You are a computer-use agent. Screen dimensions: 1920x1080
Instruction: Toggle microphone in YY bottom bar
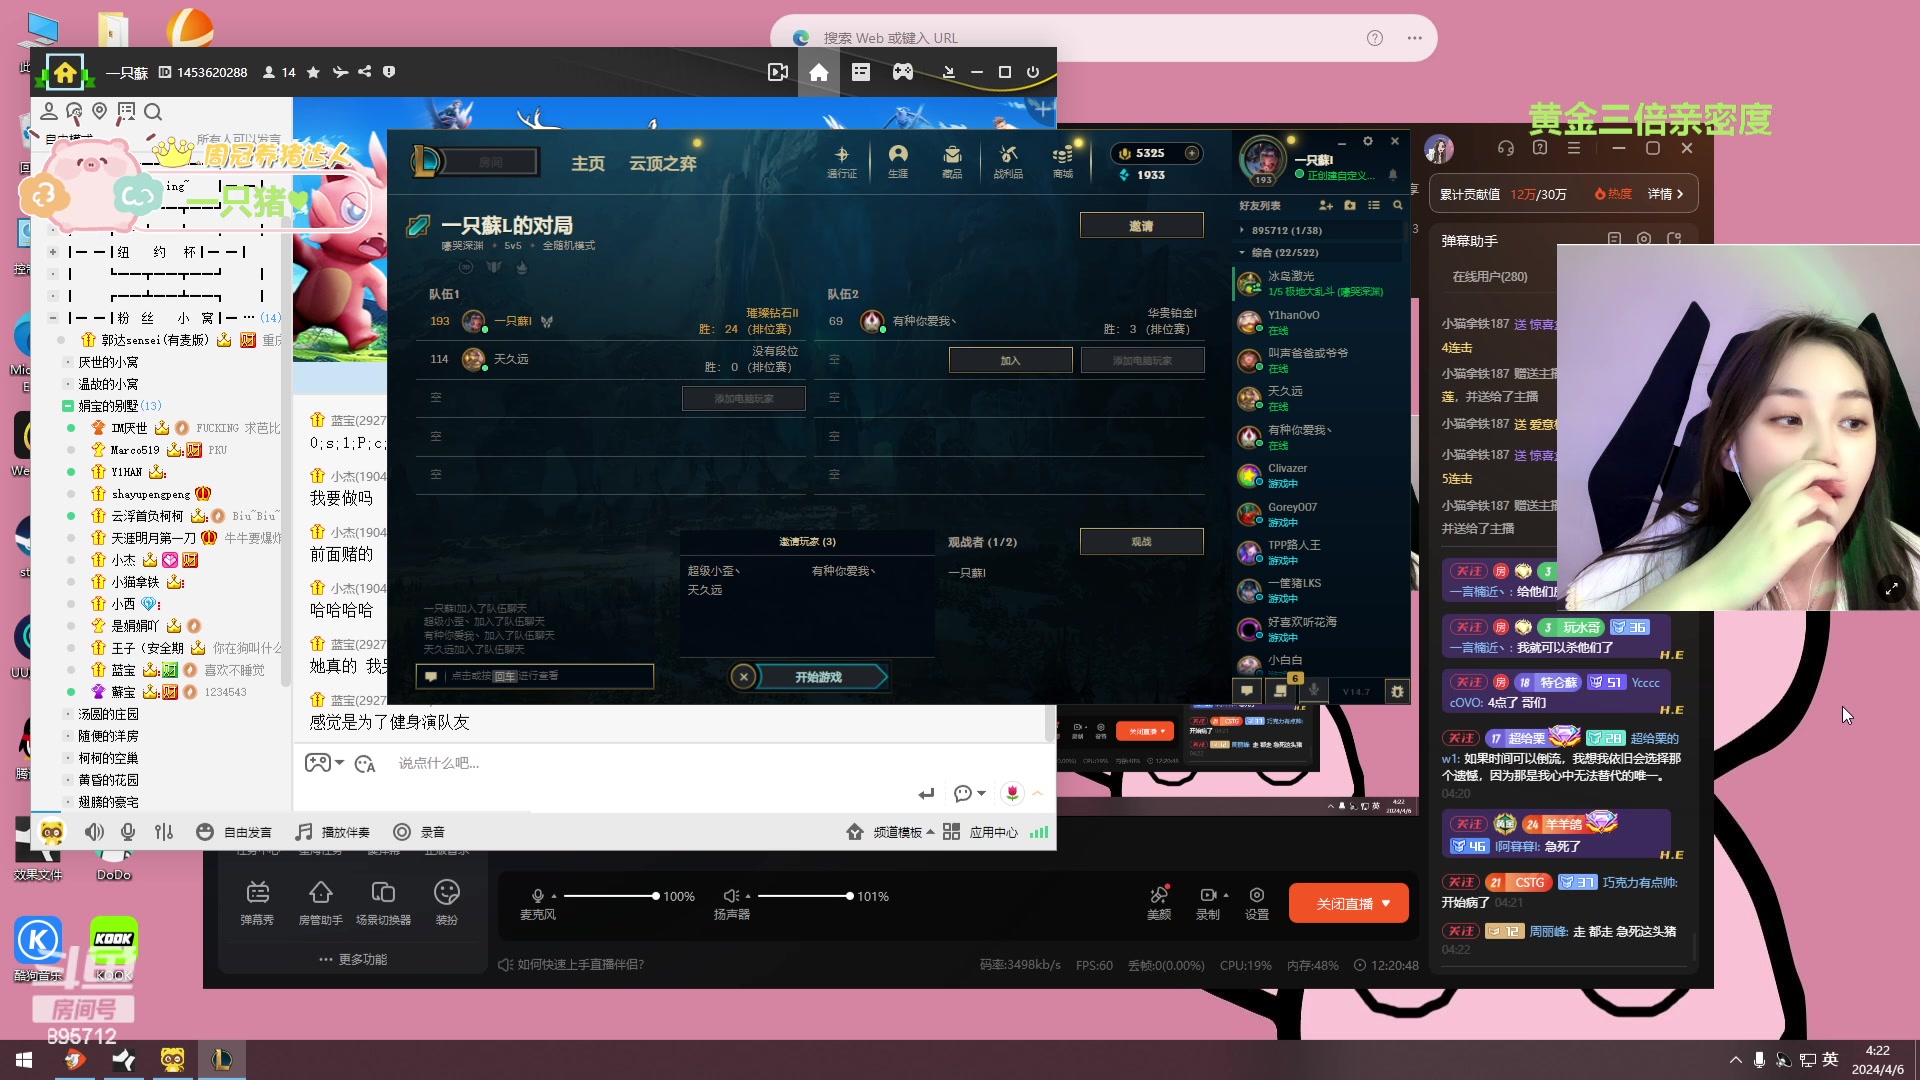(128, 832)
